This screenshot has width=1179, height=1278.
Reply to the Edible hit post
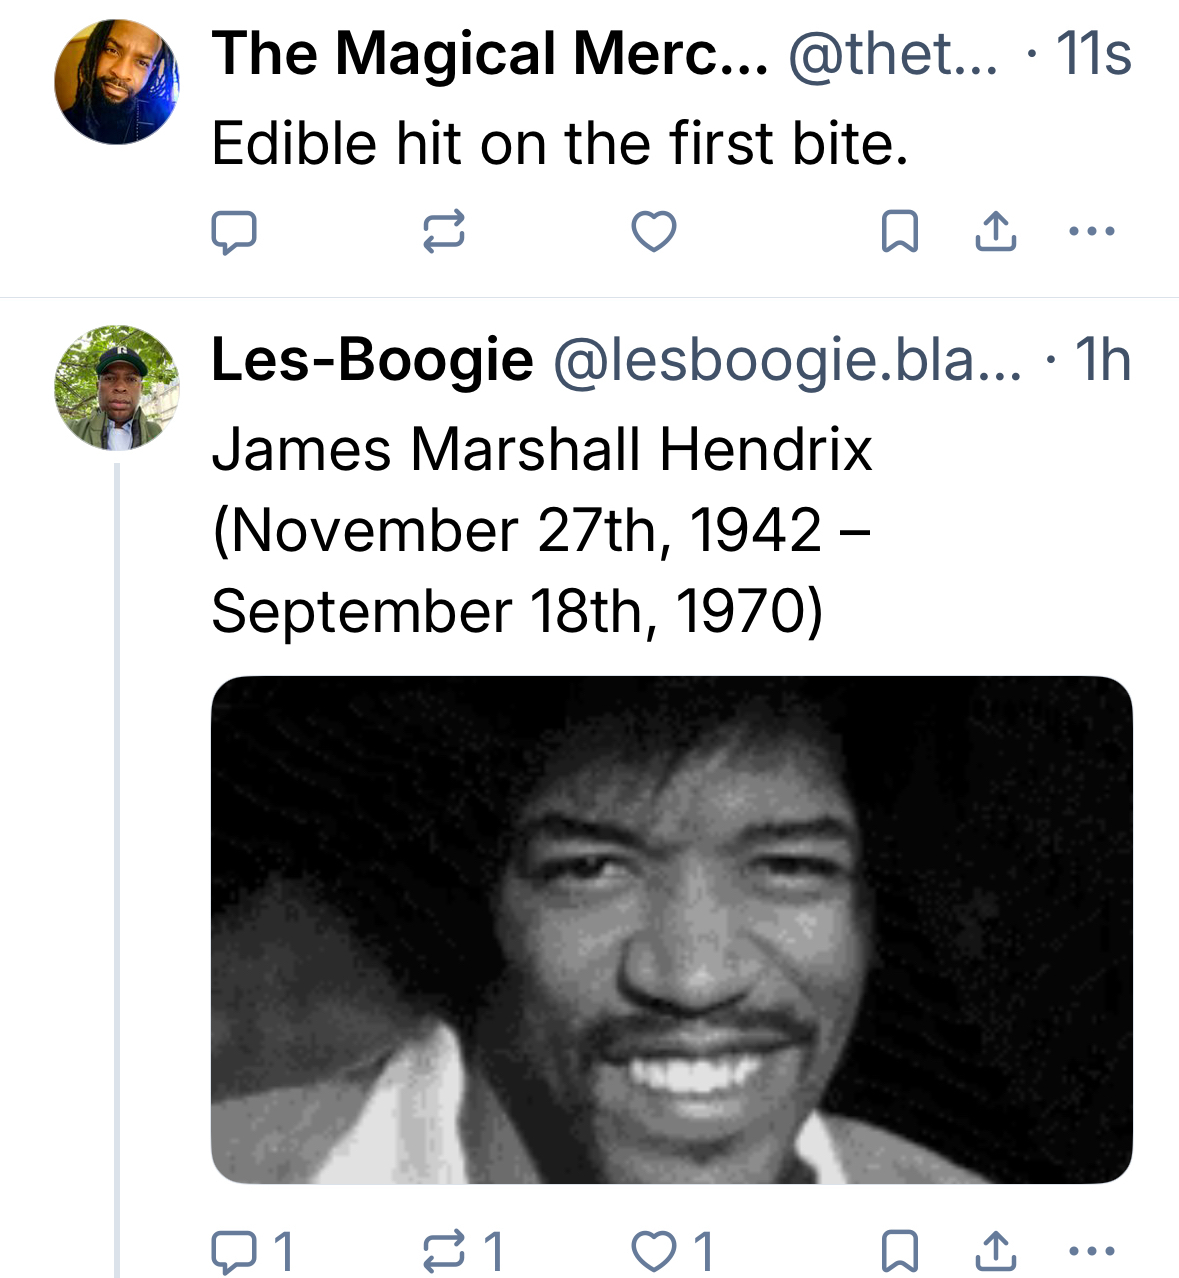click(234, 232)
